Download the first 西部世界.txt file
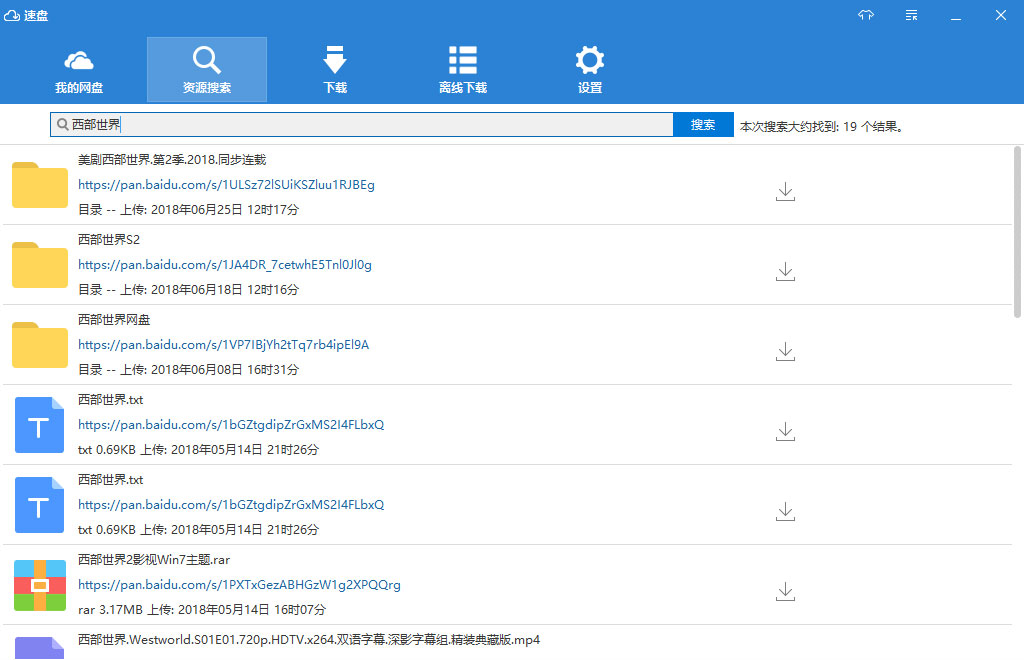Viewport: 1024px width, 660px height. tap(785, 432)
